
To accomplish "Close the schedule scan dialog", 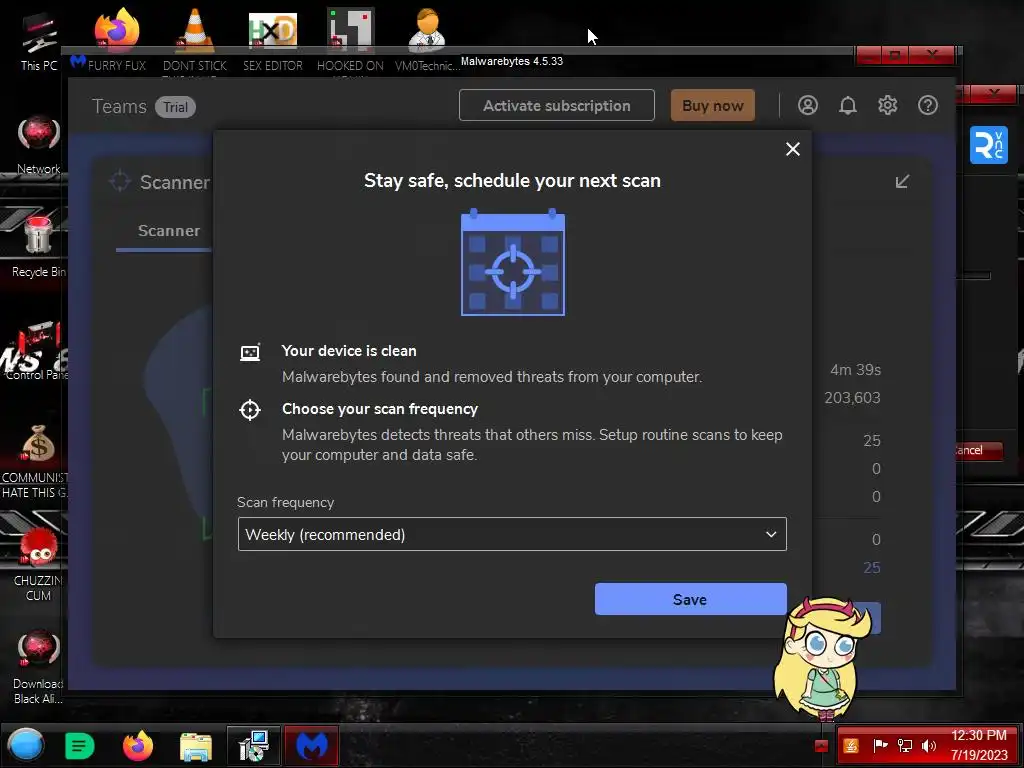I will point(792,149).
